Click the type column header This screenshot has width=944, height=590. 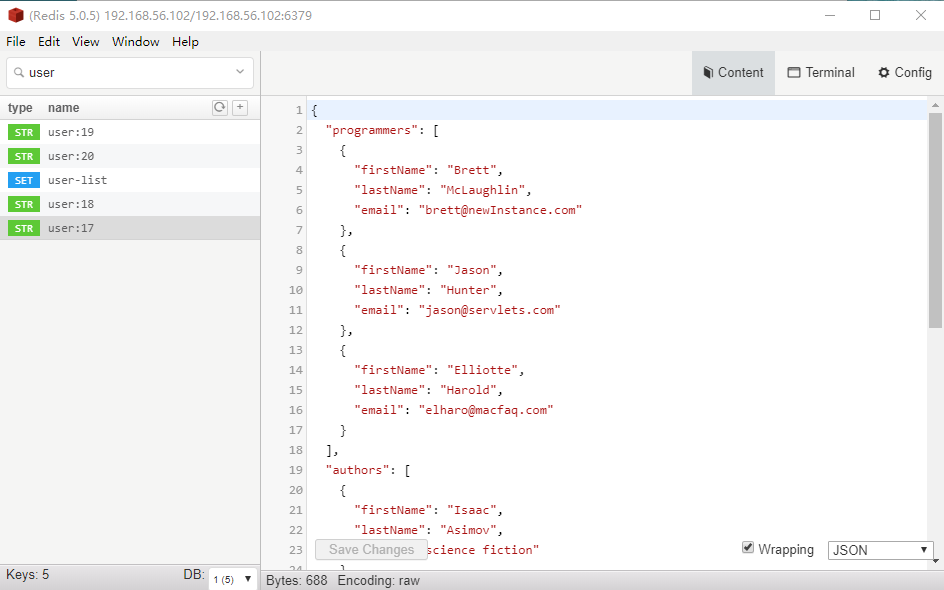click(20, 108)
